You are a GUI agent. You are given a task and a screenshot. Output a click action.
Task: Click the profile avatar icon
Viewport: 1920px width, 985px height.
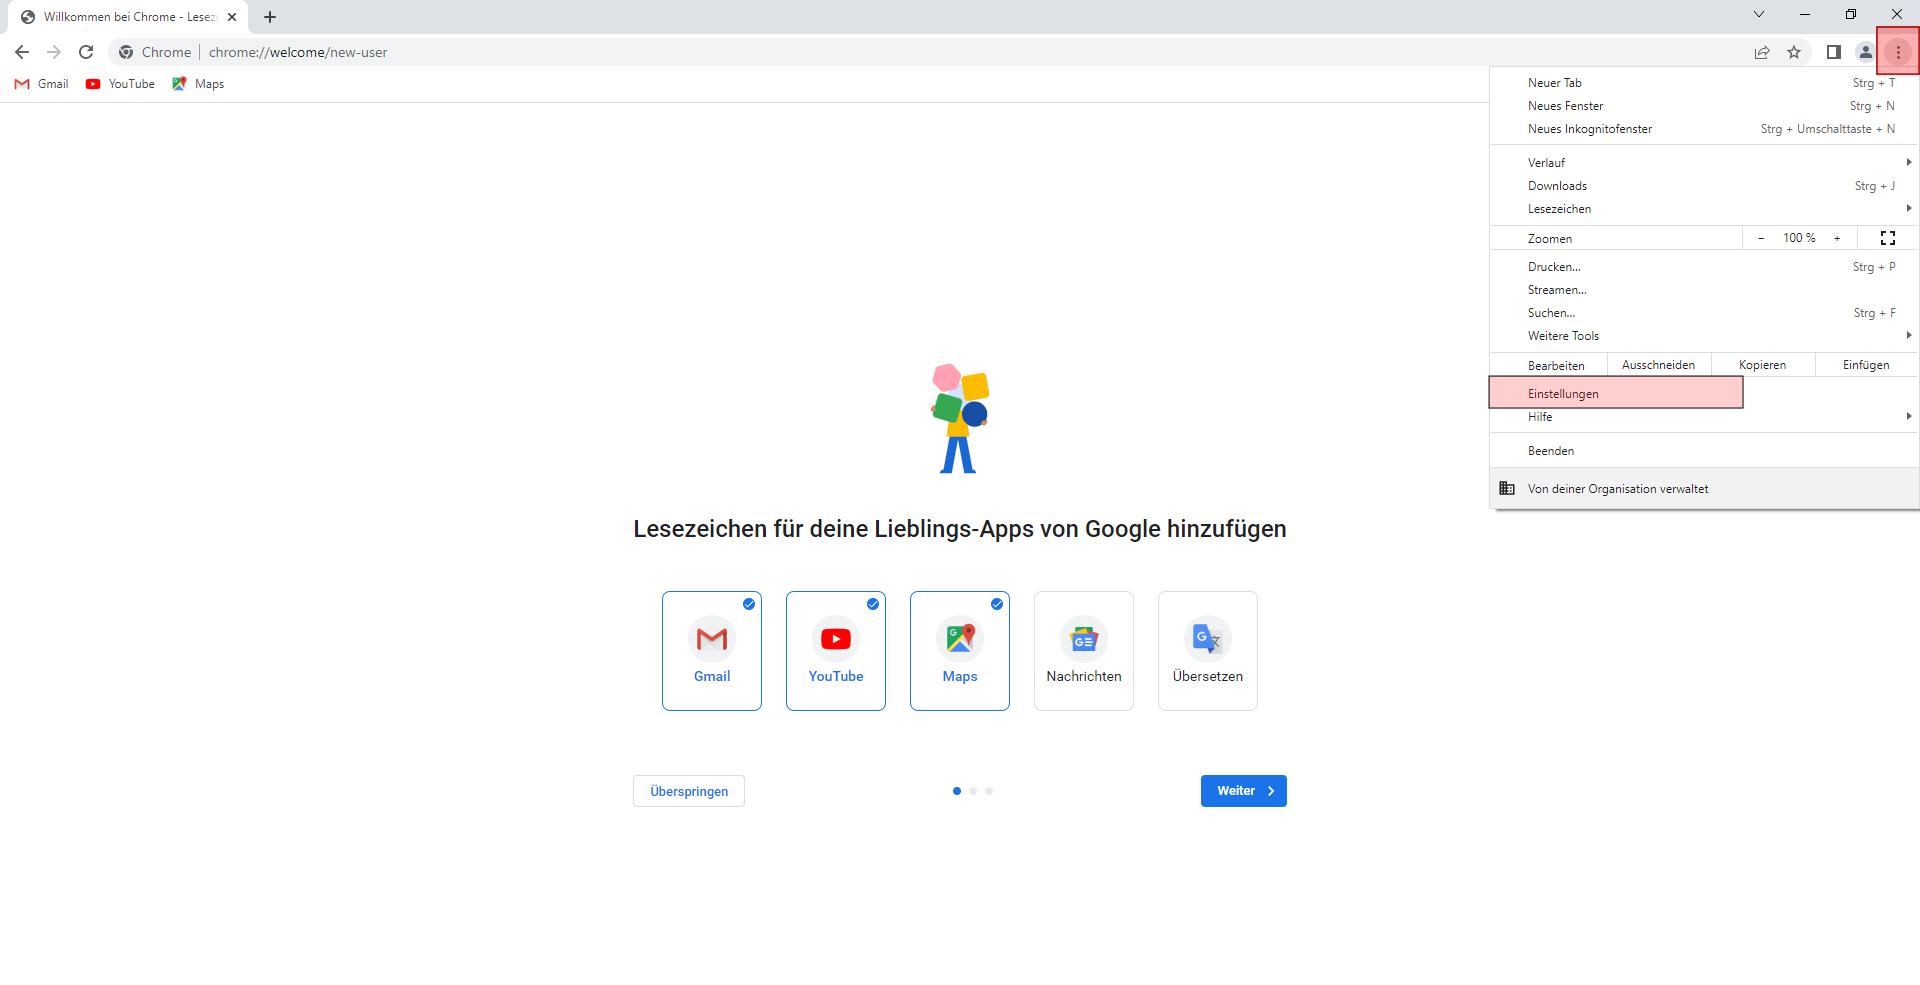coord(1865,52)
